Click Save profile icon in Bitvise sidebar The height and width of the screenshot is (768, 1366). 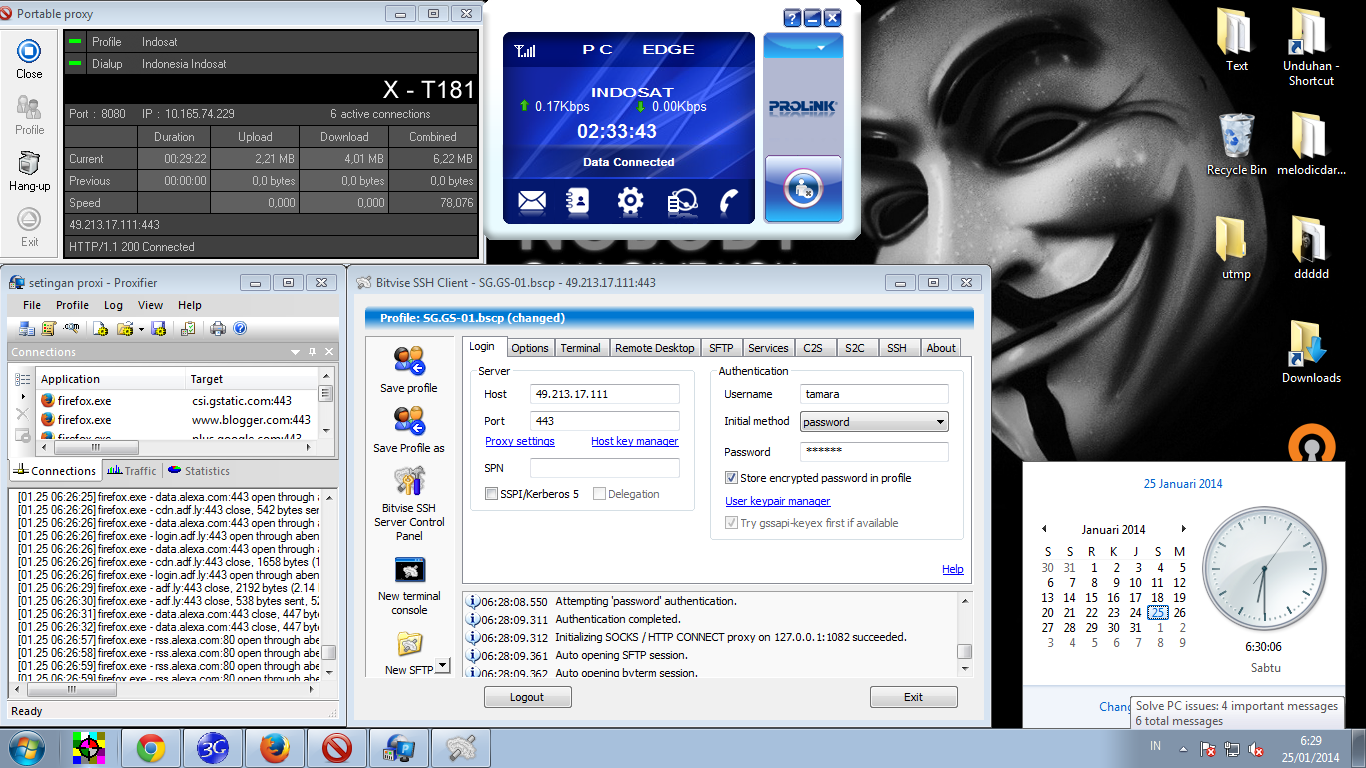[409, 361]
